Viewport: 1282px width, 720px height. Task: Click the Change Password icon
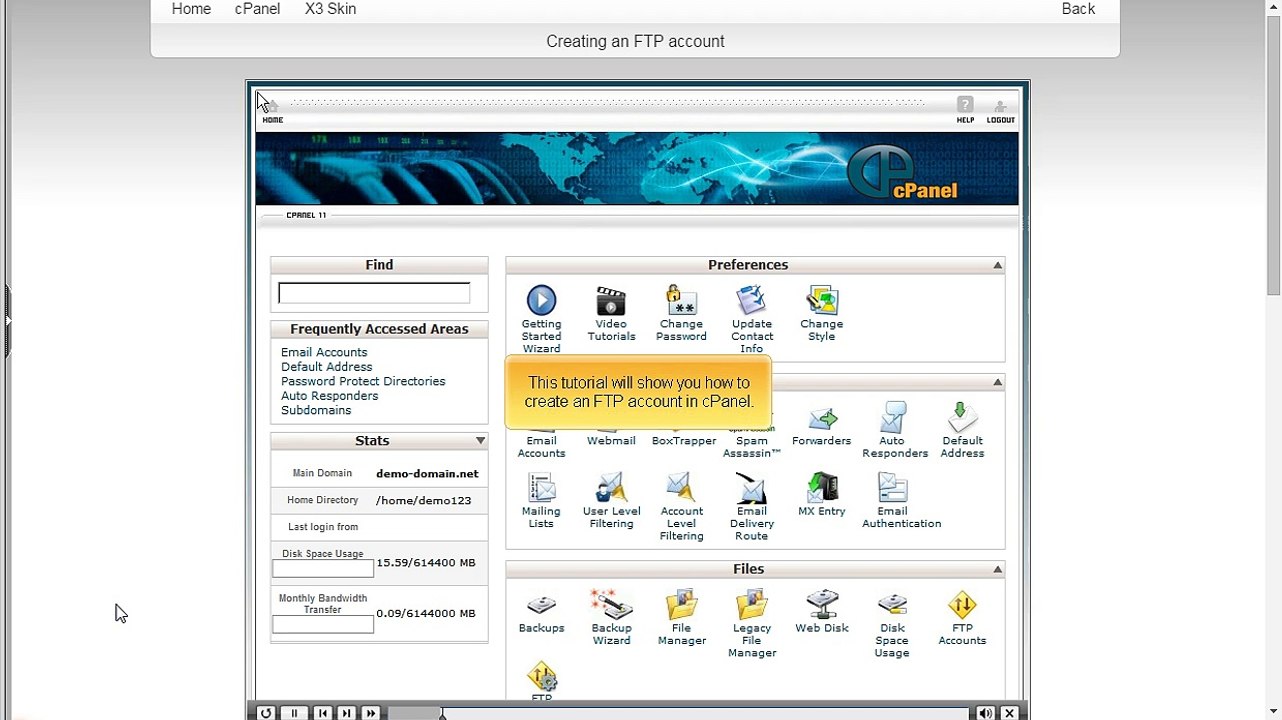point(681,301)
